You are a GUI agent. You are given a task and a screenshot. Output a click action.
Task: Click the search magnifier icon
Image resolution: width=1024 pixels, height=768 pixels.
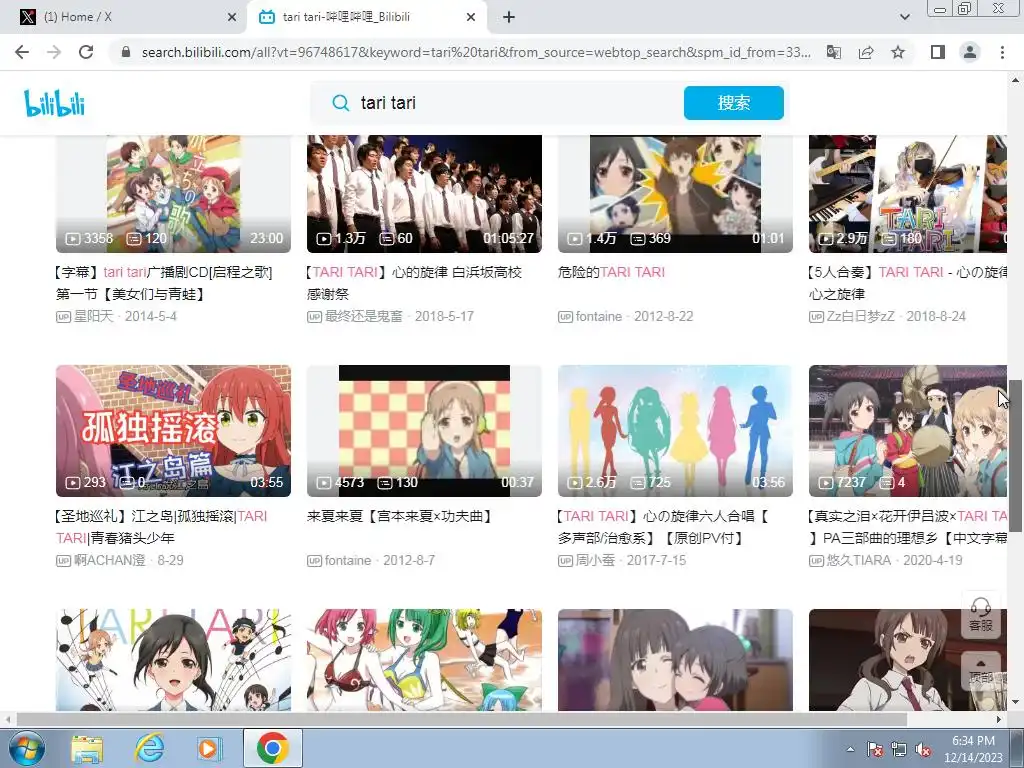tap(340, 103)
